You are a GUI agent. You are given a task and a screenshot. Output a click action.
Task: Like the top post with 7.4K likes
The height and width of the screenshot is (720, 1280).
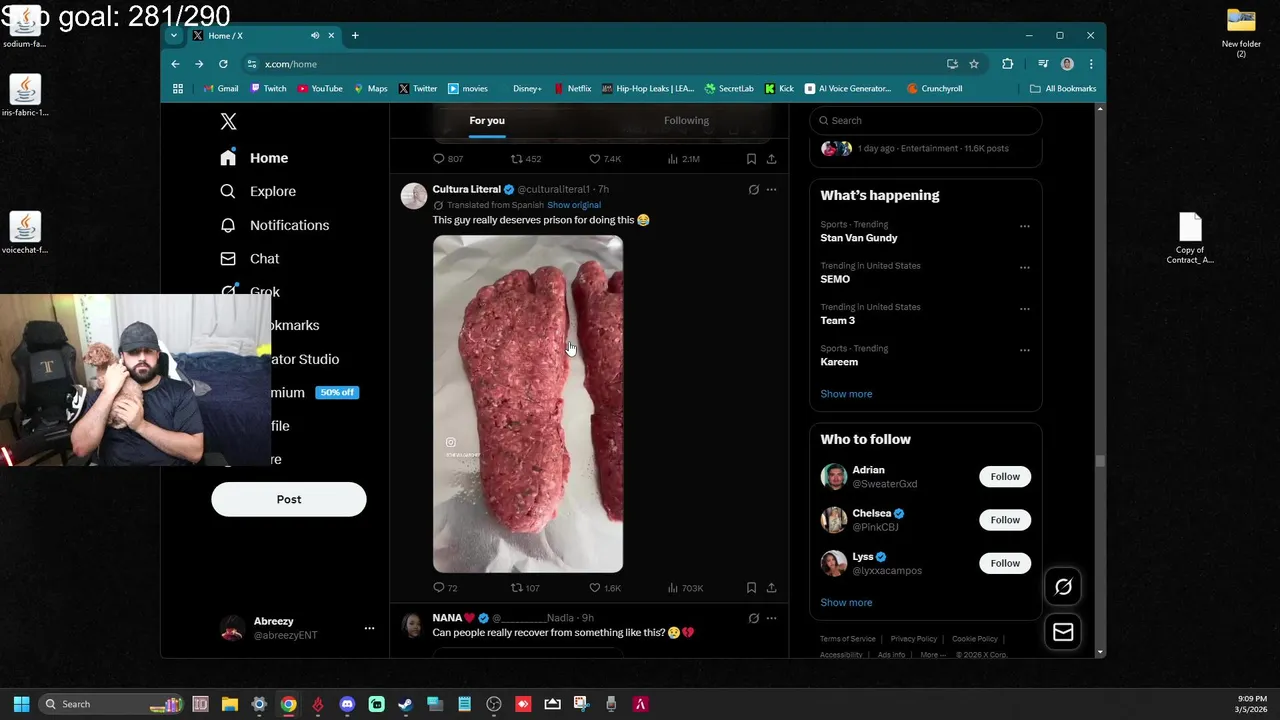(604, 159)
